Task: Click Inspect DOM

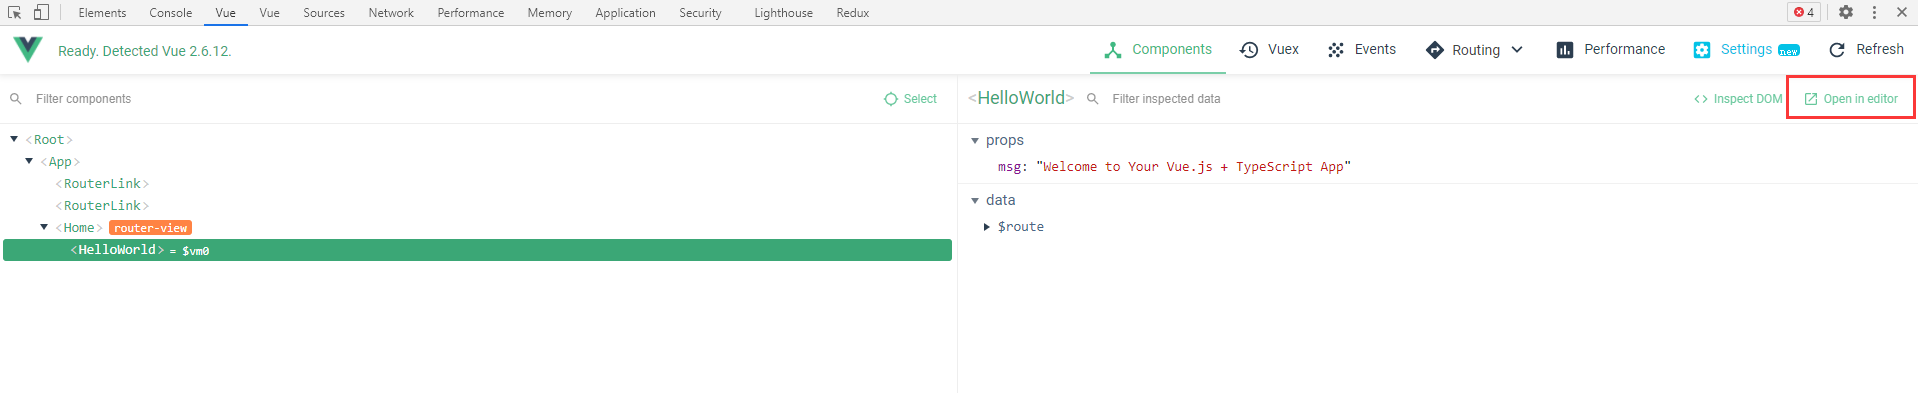Action: coord(1738,99)
